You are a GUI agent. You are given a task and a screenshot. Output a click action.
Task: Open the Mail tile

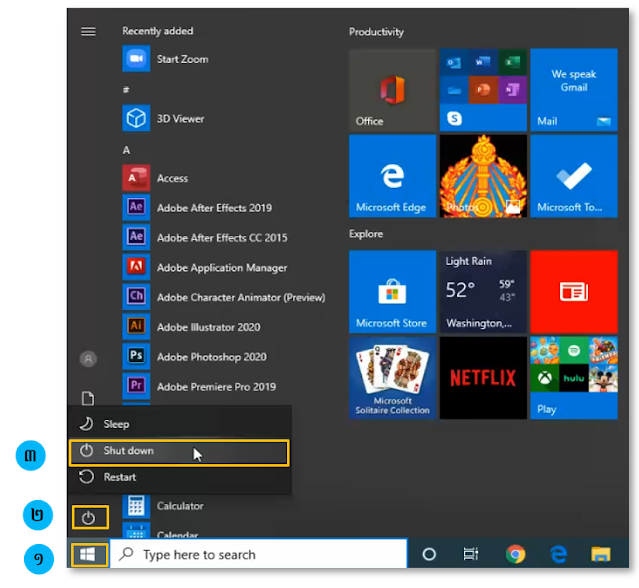[574, 90]
